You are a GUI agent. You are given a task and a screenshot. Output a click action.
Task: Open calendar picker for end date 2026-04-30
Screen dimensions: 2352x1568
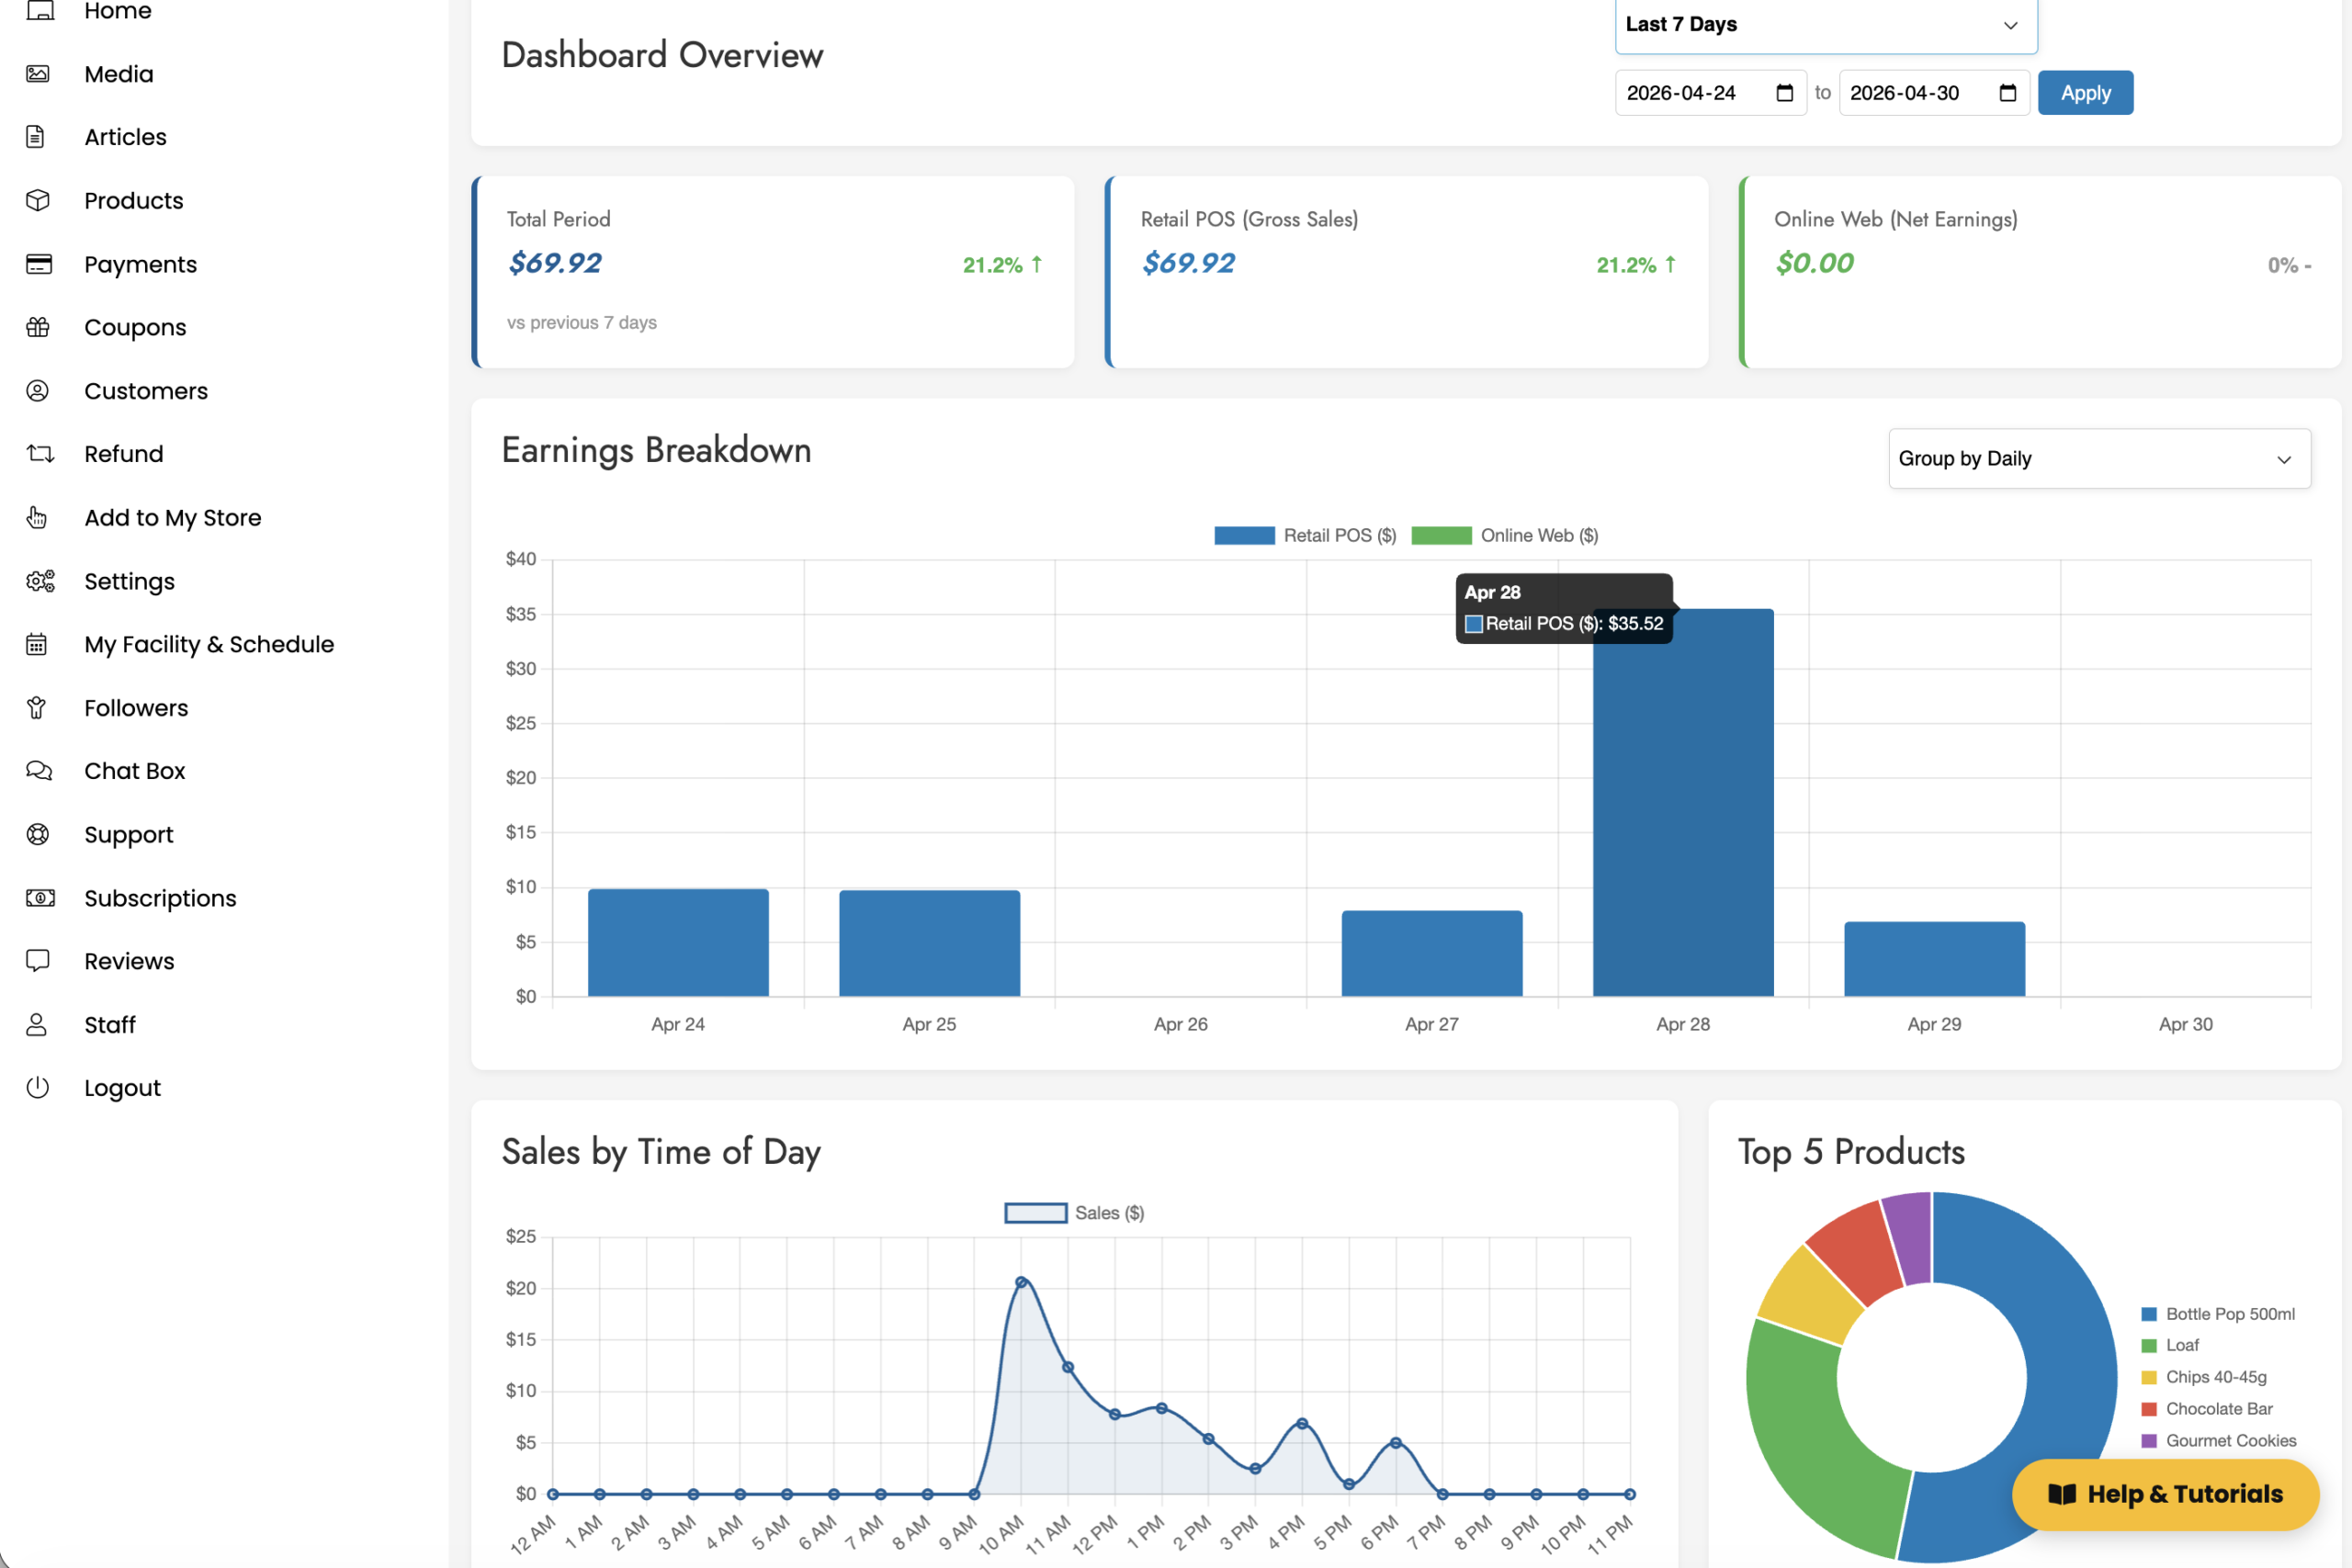[2008, 93]
